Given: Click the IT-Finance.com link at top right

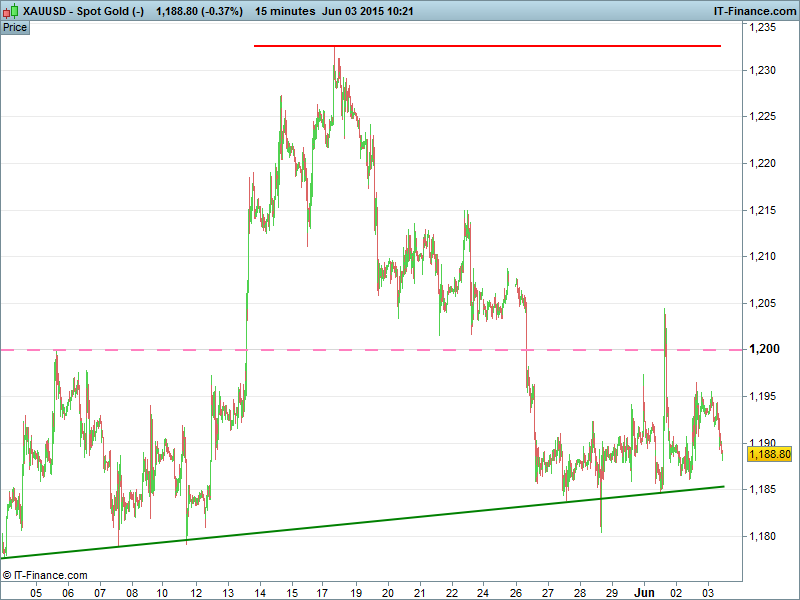Looking at the screenshot, I should click(x=755, y=11).
